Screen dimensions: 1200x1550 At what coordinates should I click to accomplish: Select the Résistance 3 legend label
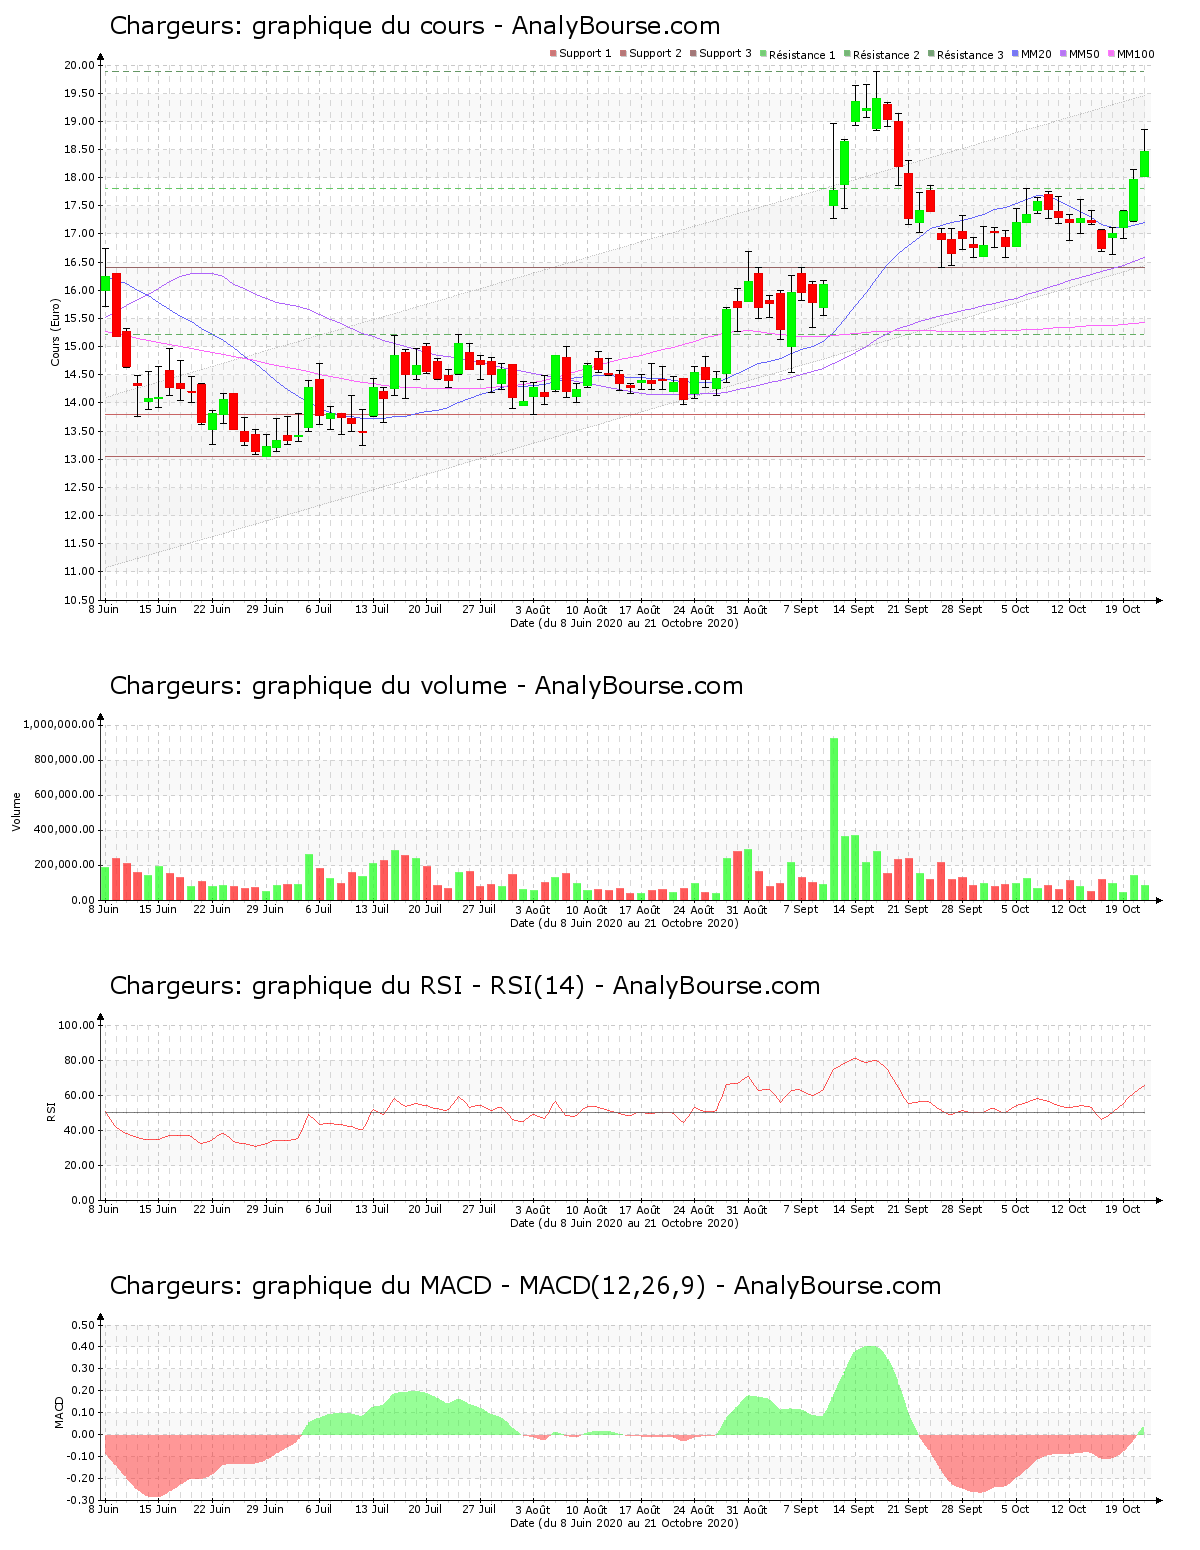[970, 55]
